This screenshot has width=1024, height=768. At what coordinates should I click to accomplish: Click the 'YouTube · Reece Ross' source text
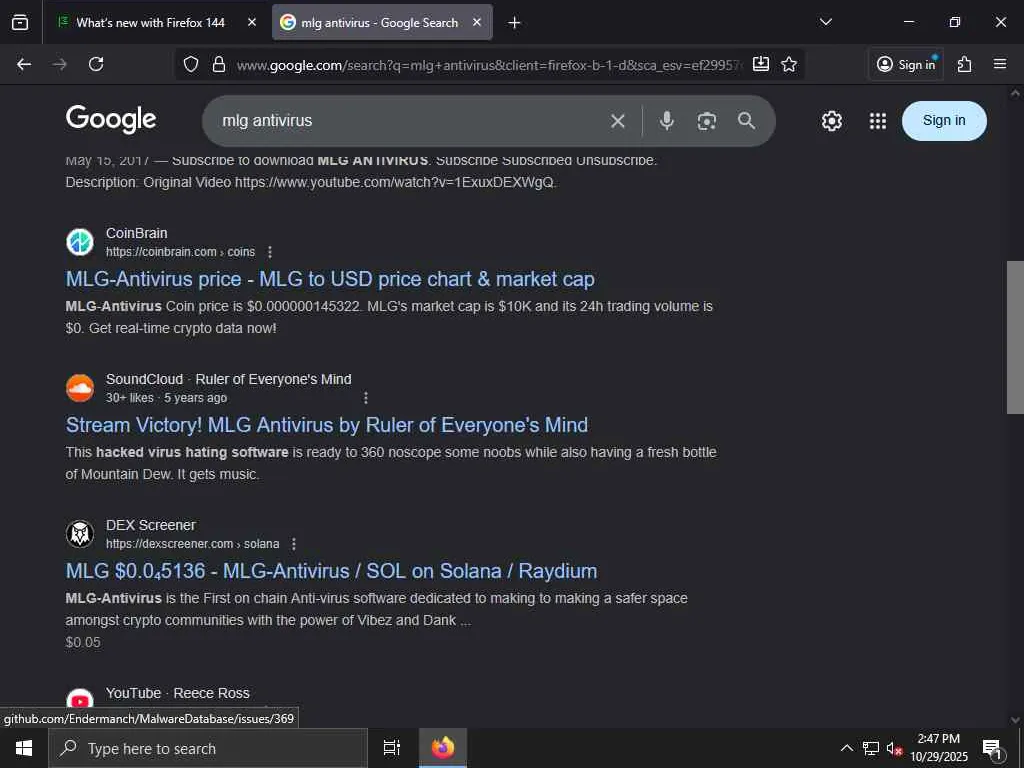(x=178, y=694)
